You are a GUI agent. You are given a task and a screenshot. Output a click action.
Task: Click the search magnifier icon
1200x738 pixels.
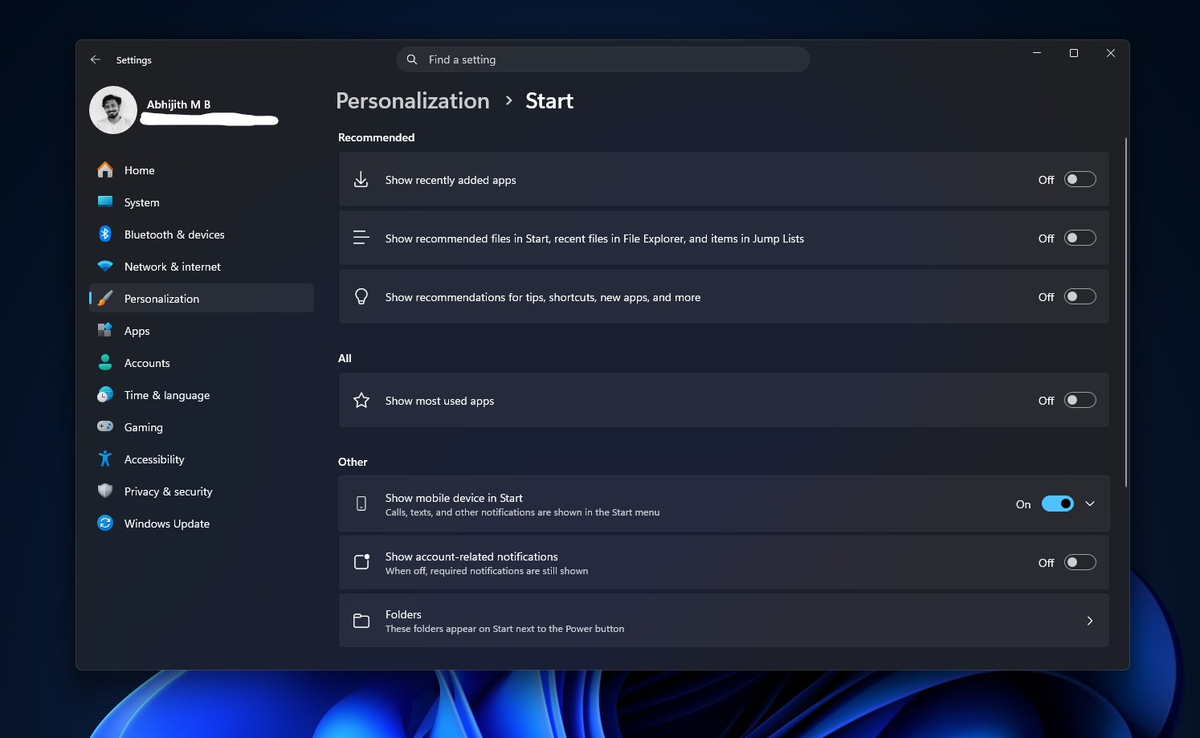click(412, 60)
